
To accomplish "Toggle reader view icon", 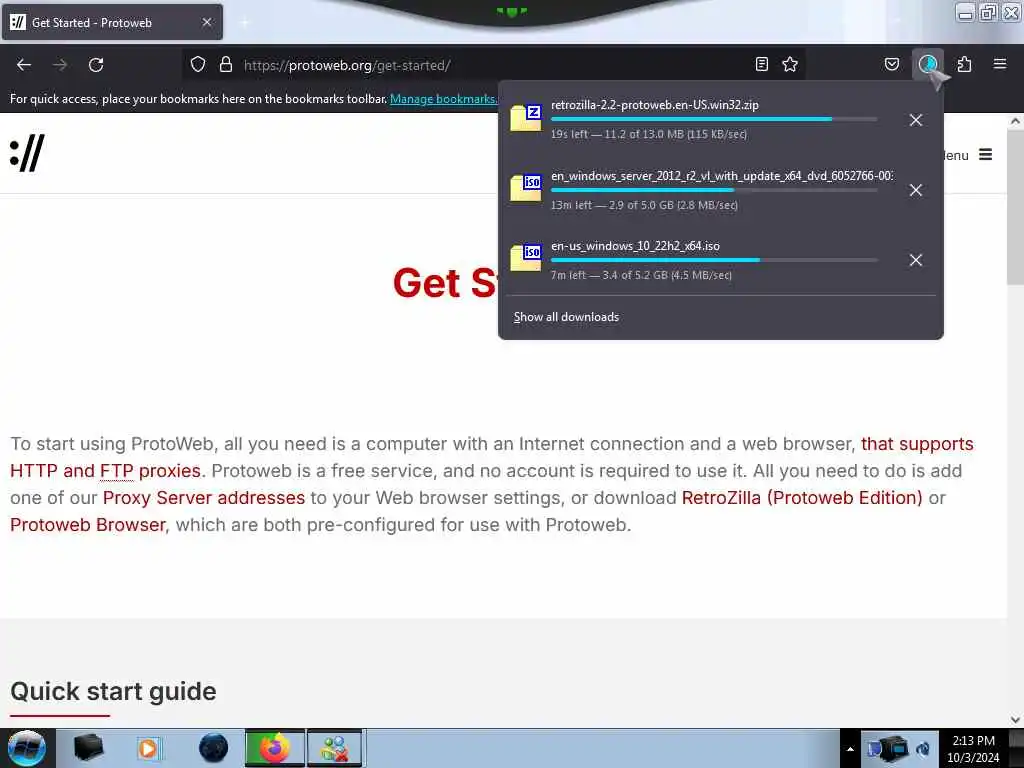I will [x=761, y=64].
